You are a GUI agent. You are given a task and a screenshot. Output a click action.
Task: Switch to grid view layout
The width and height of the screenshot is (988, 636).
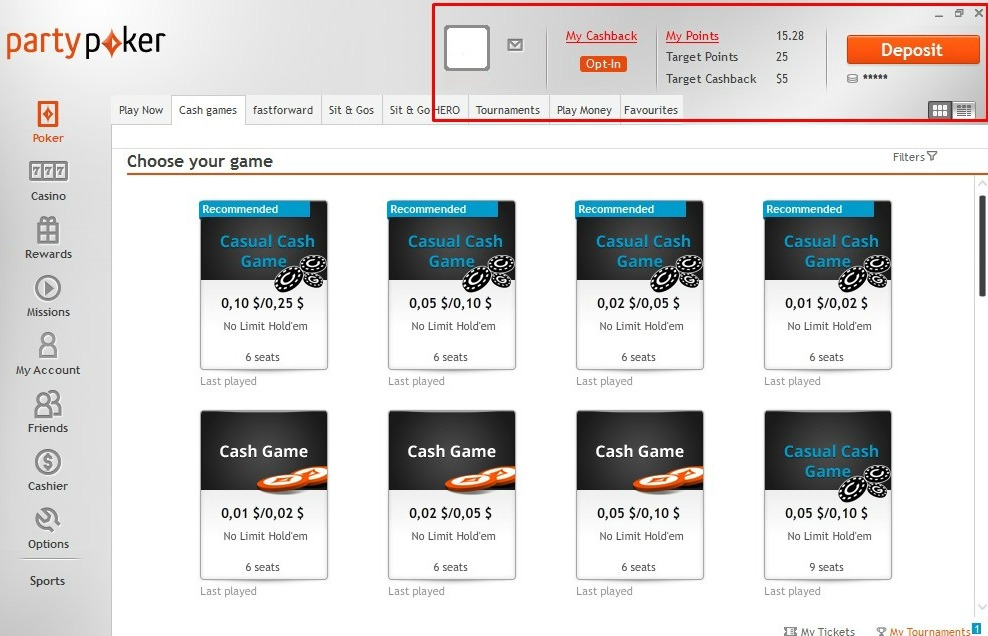939,110
